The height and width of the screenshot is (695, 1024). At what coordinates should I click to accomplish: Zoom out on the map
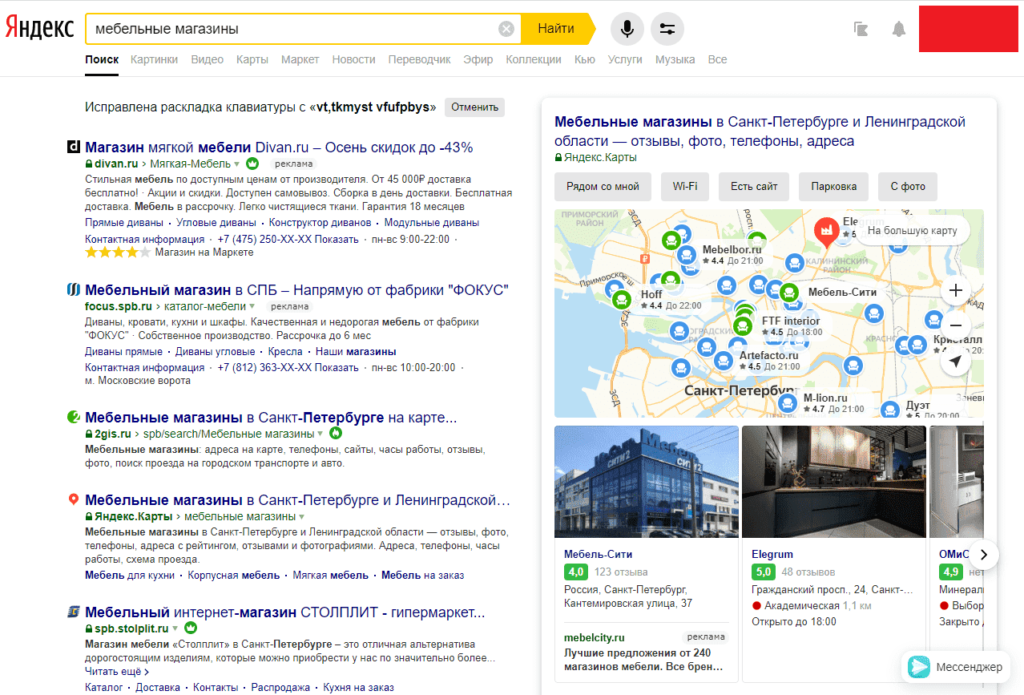[955, 326]
